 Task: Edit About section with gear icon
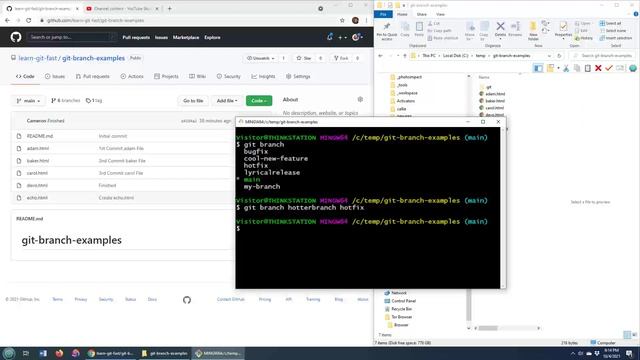(x=360, y=100)
